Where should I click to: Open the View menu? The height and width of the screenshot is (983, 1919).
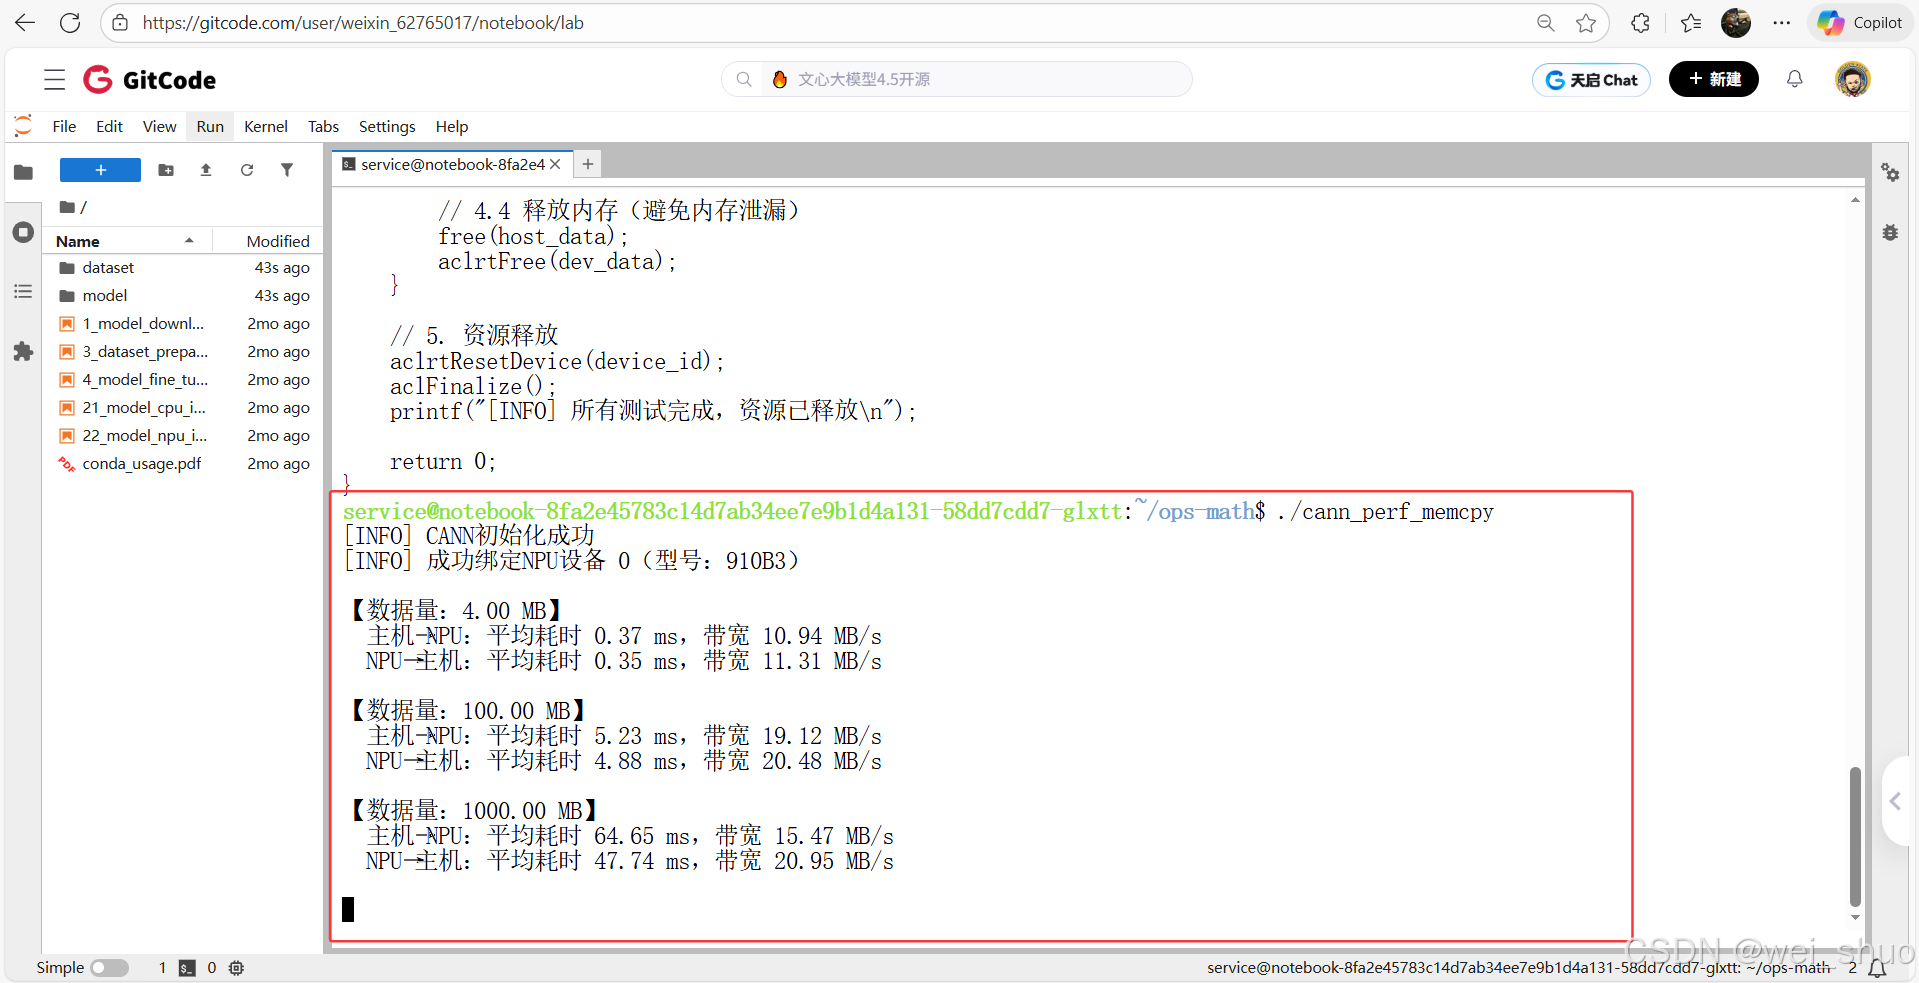[159, 126]
